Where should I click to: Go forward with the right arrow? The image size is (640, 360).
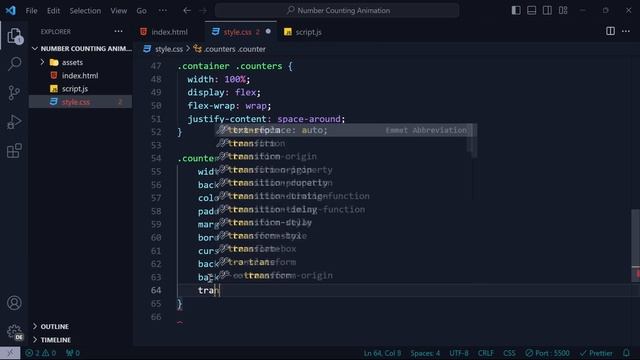pos(203,11)
